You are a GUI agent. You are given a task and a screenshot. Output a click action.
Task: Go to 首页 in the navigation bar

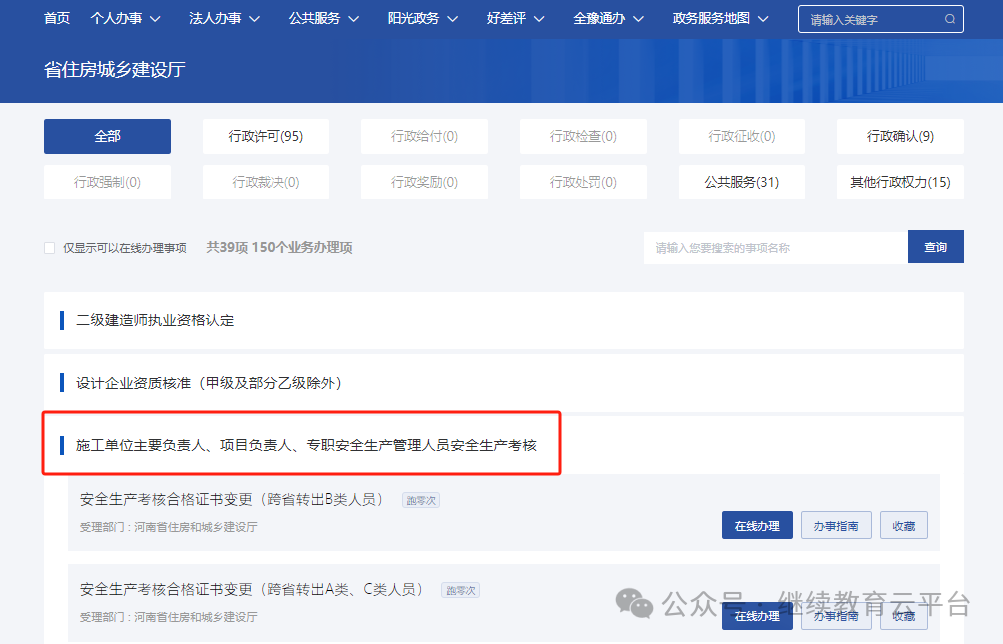tap(57, 19)
